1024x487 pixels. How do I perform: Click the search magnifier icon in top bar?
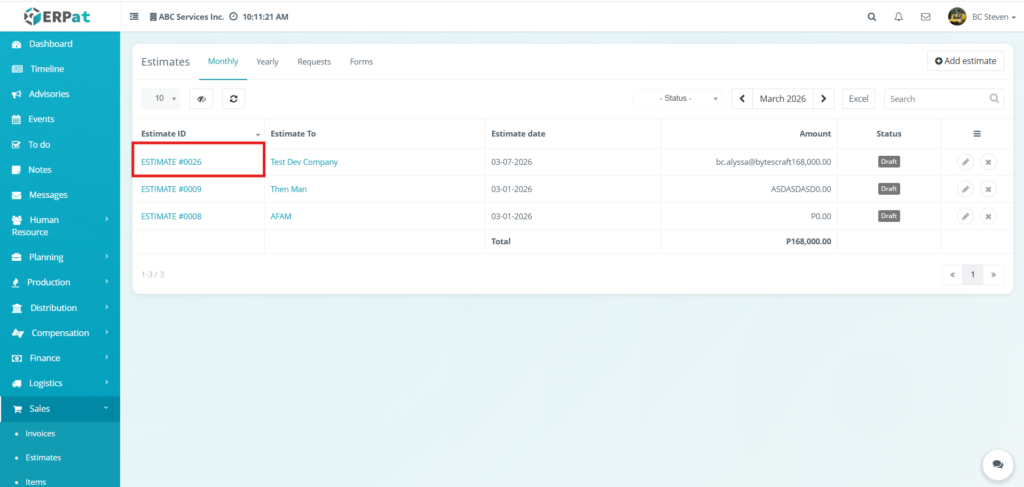pyautogui.click(x=872, y=17)
